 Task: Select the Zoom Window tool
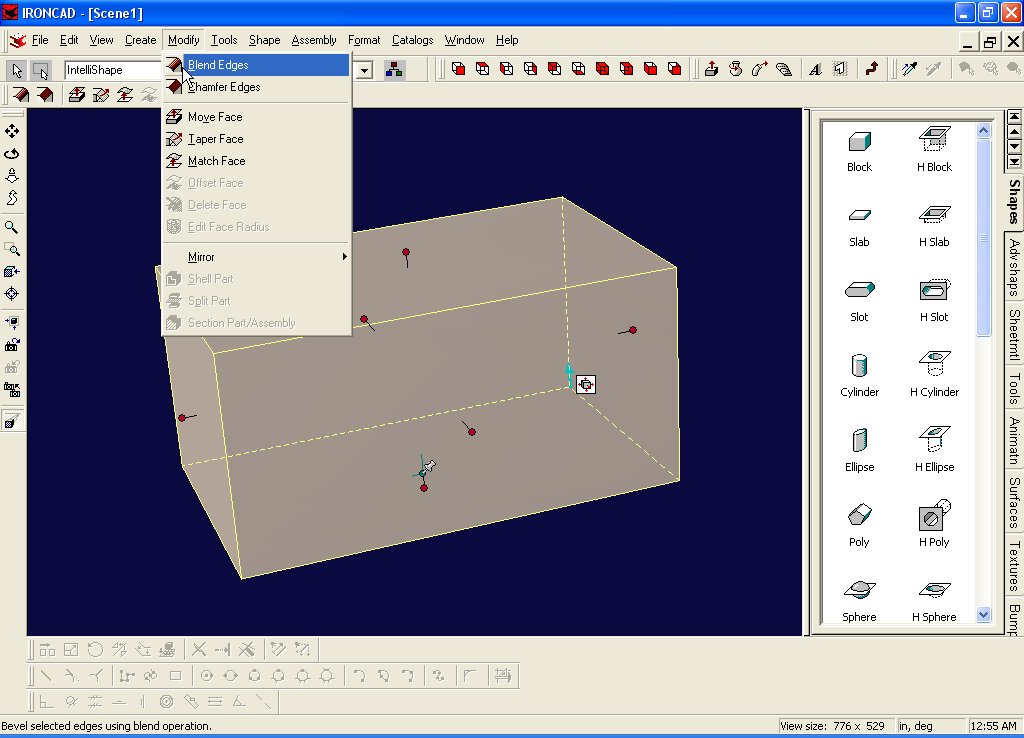click(x=12, y=249)
